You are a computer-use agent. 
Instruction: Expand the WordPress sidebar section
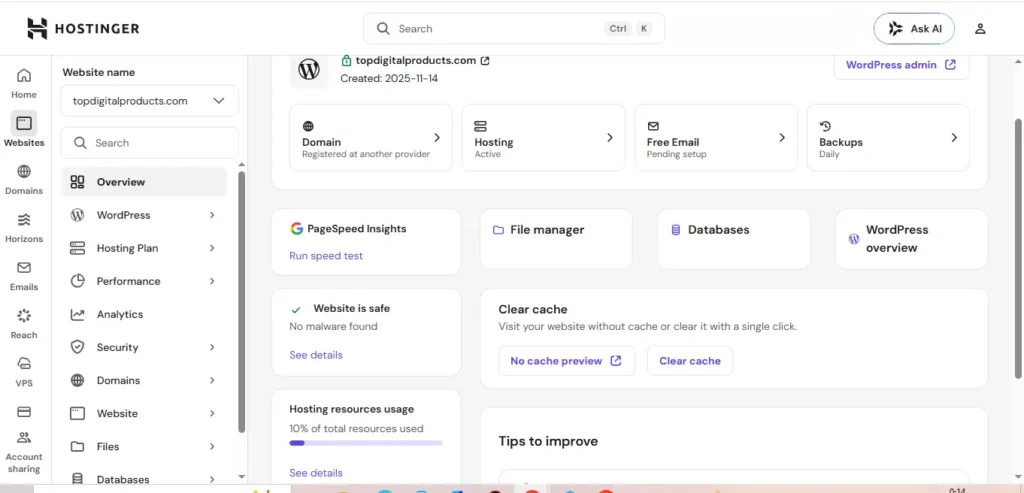212,215
